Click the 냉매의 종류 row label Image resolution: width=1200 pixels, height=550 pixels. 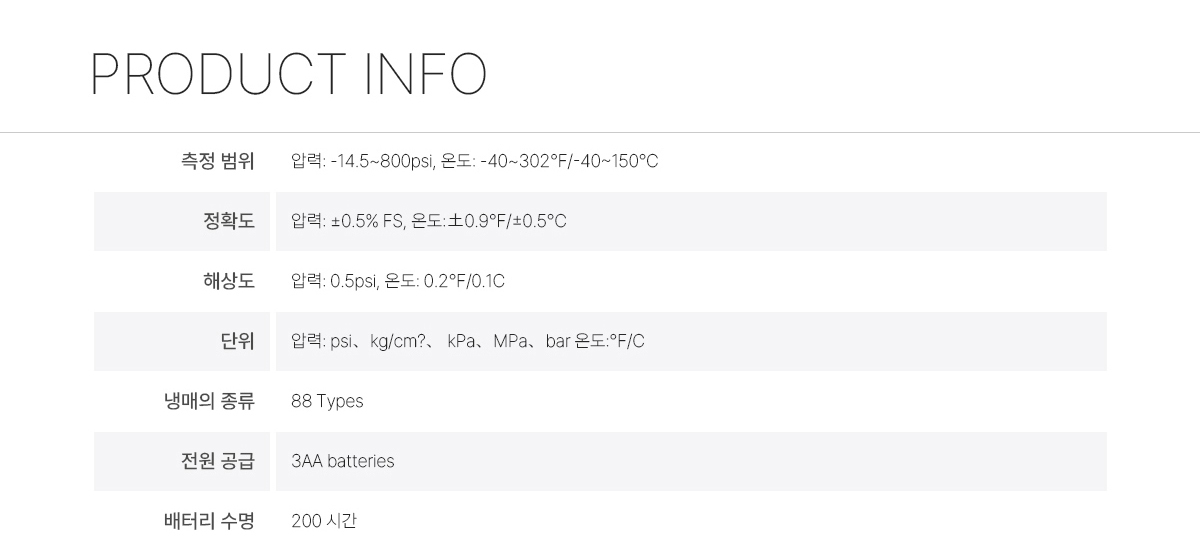point(209,401)
